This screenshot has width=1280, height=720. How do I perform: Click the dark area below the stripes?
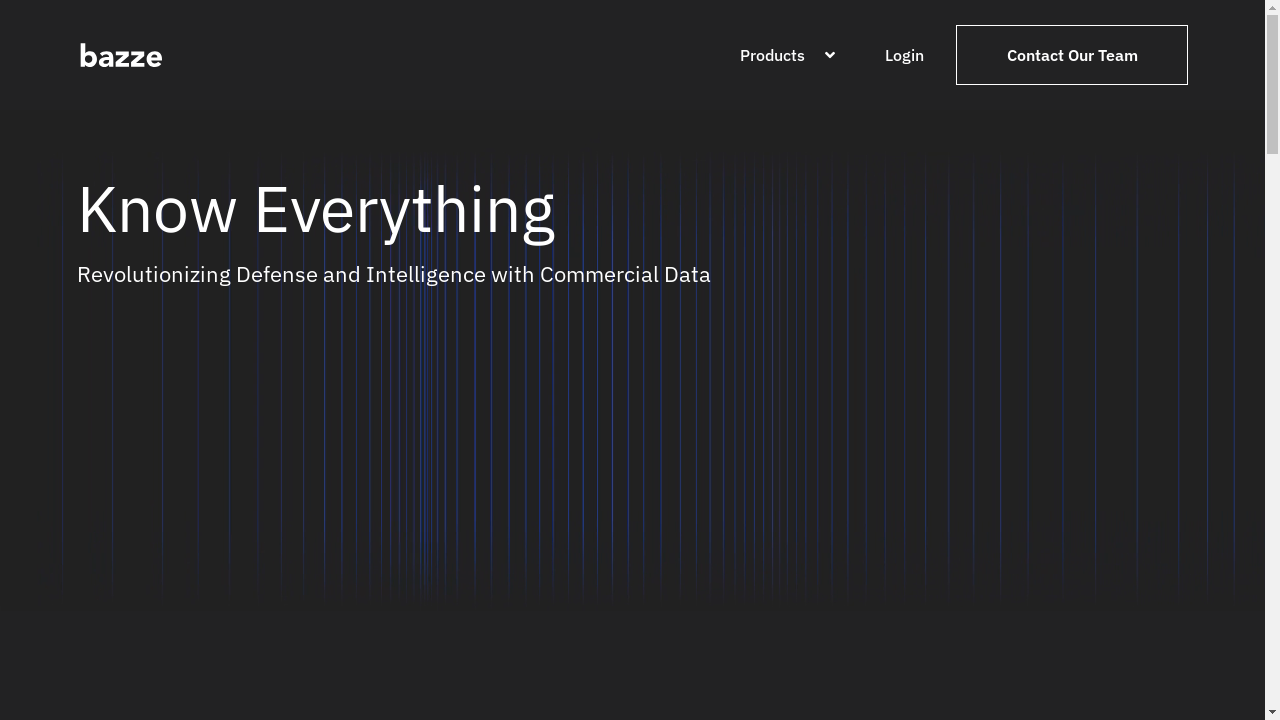coord(640,660)
